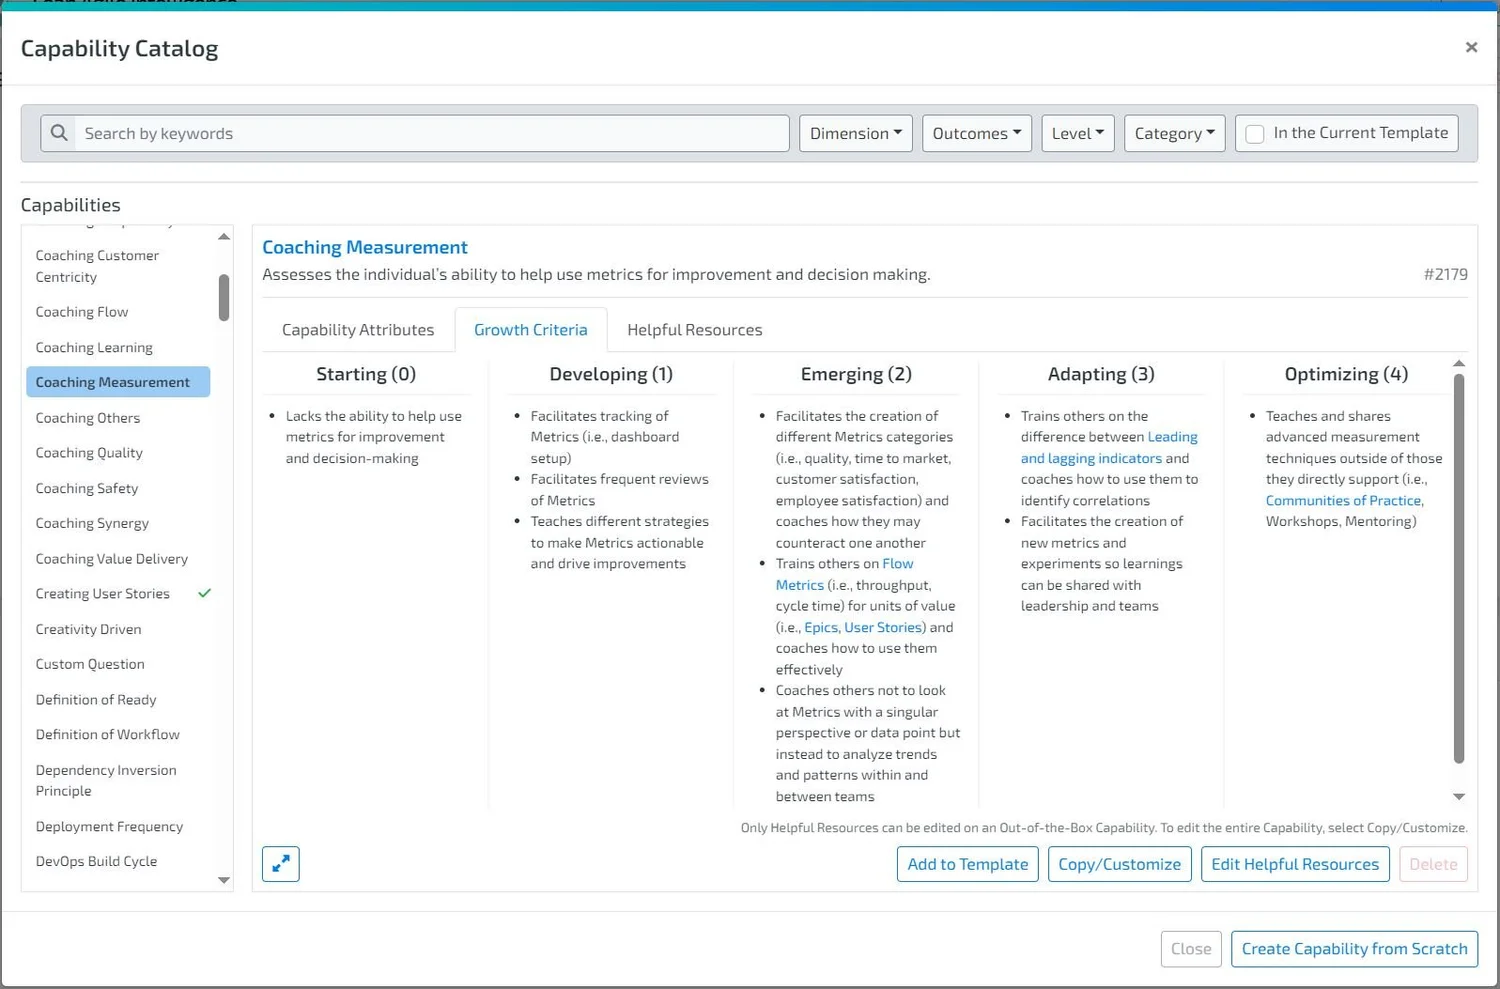Click the up arrow on the capabilities list scrollbar

click(224, 236)
